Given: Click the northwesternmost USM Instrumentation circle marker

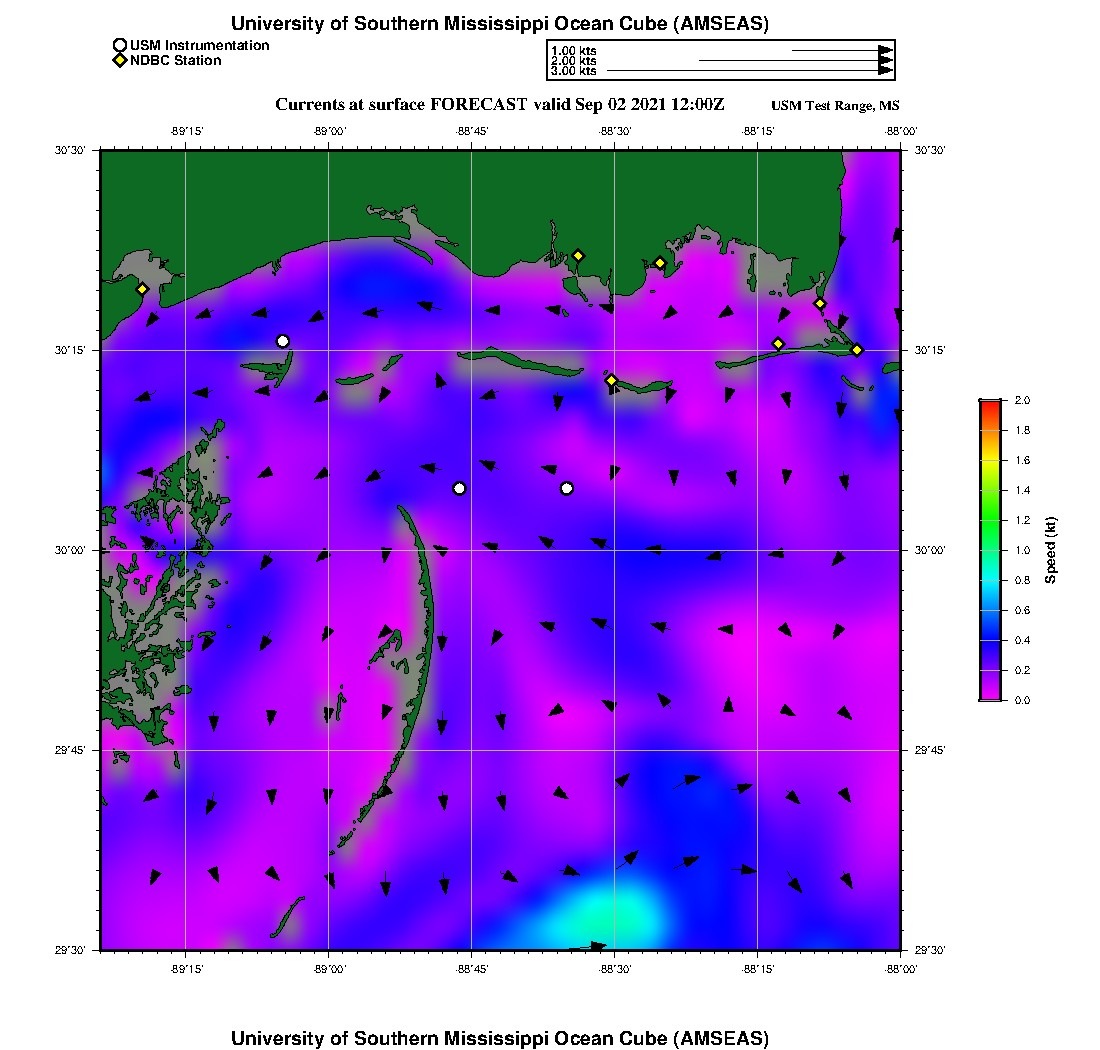Looking at the screenshot, I should point(283,341).
